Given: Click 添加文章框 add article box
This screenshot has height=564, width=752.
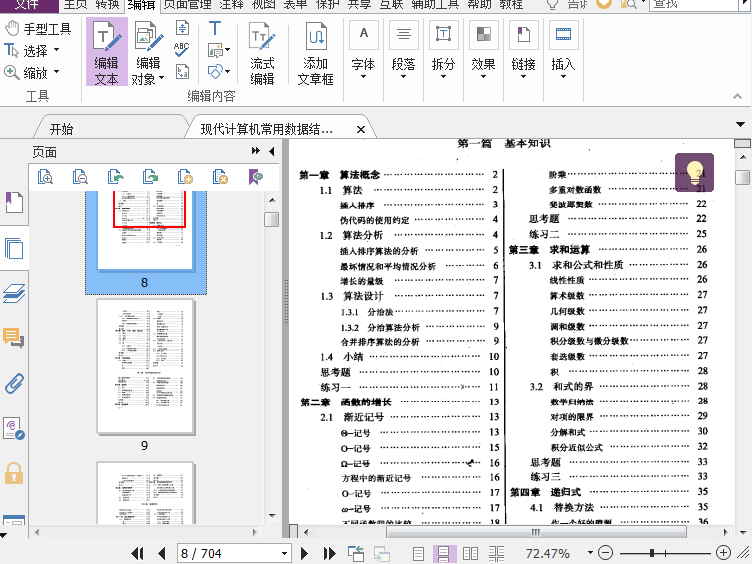Looking at the screenshot, I should (x=316, y=53).
